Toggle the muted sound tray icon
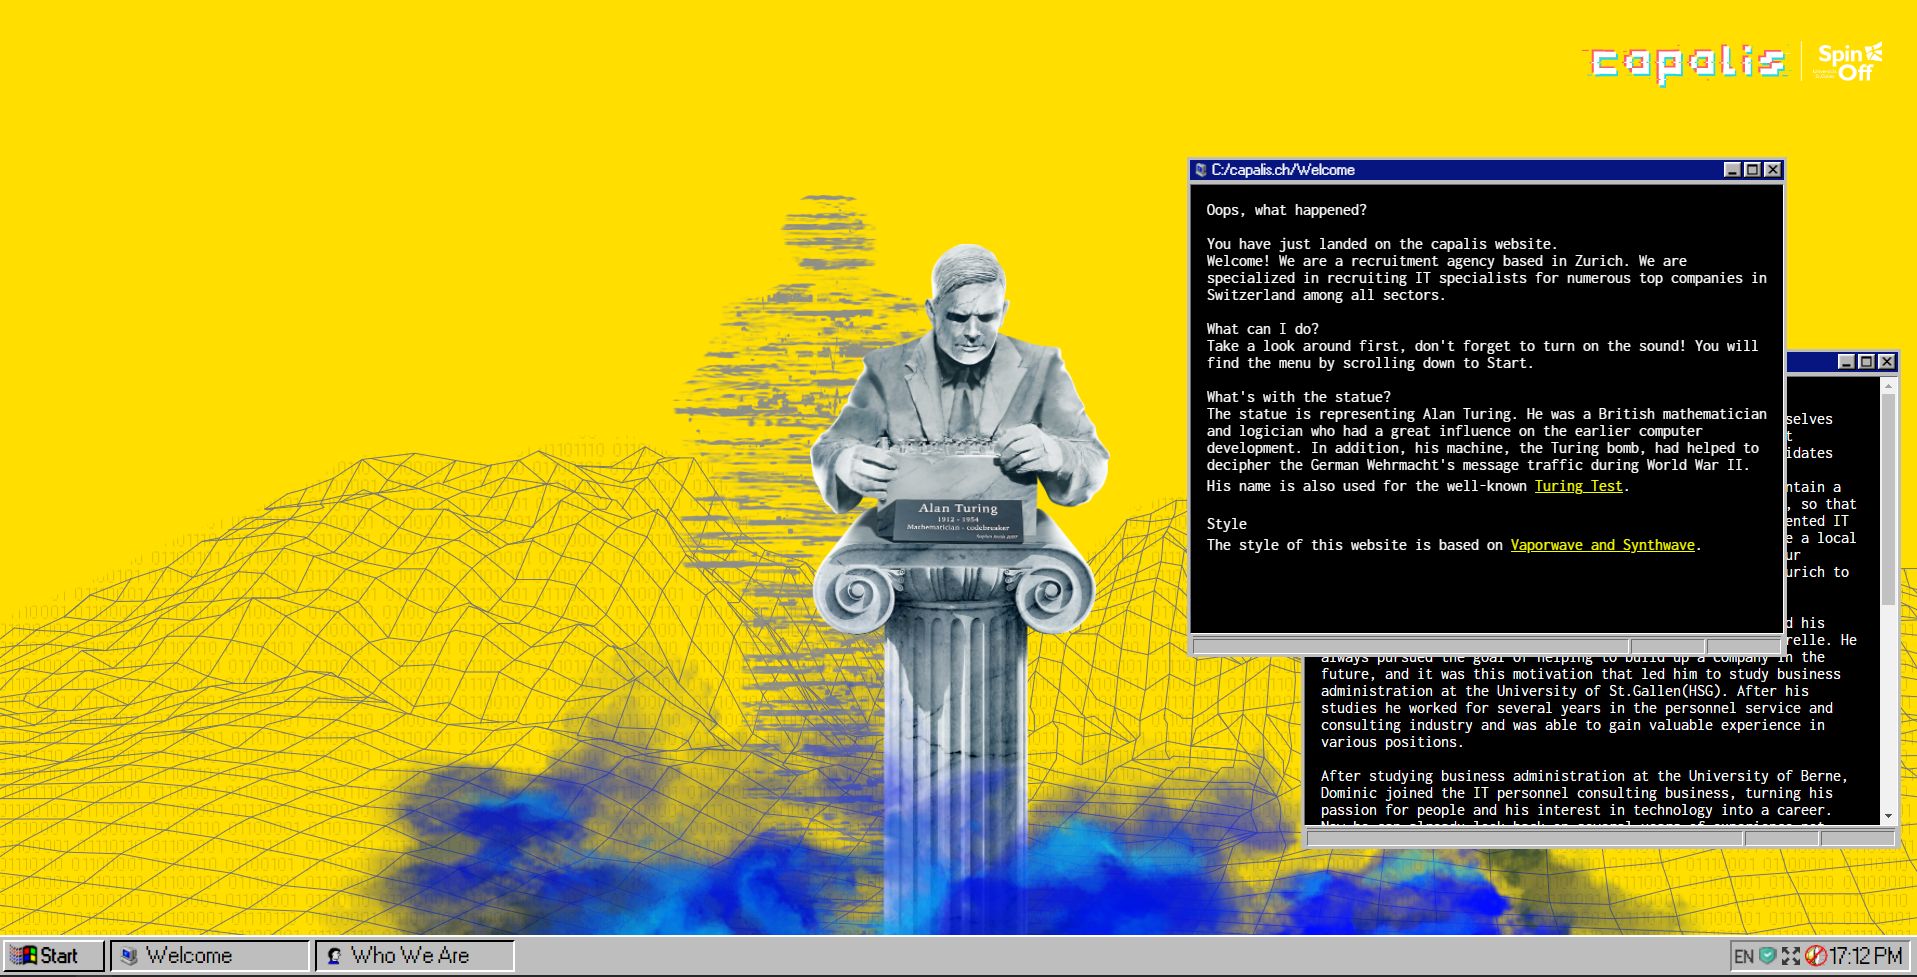The image size is (1917, 977). pyautogui.click(x=1815, y=956)
